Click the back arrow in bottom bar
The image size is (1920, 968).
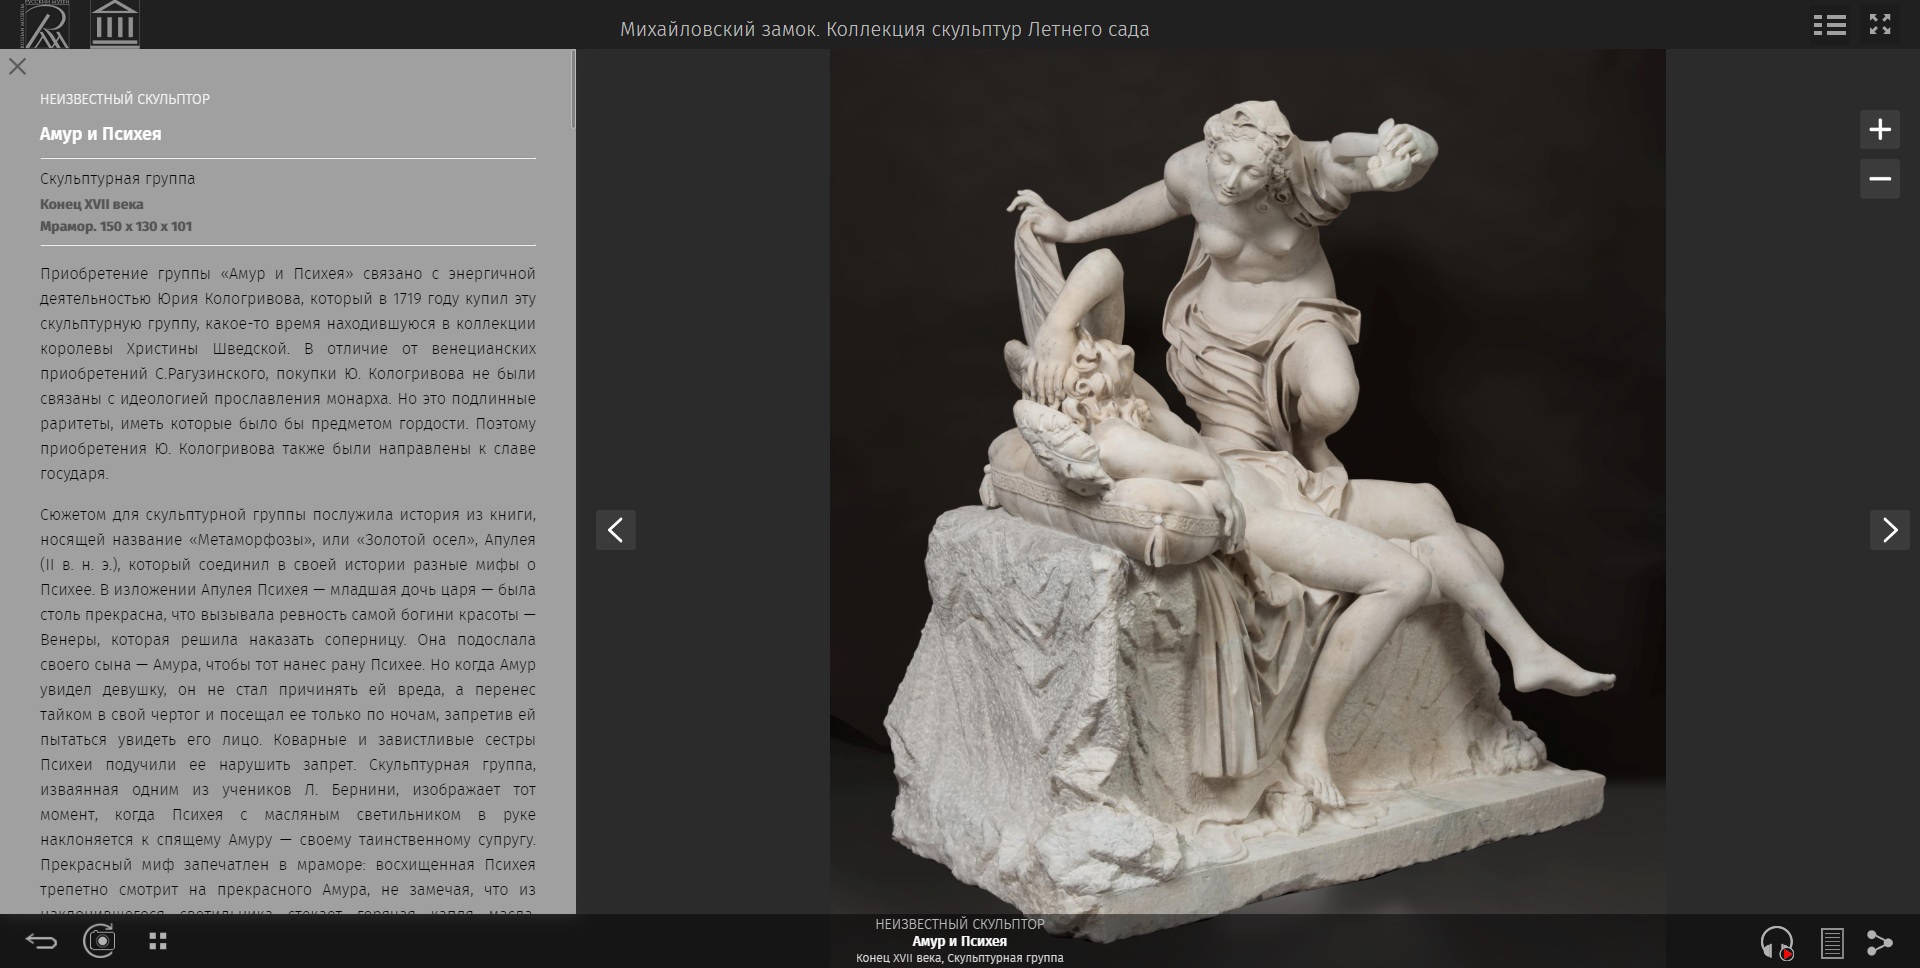point(41,941)
